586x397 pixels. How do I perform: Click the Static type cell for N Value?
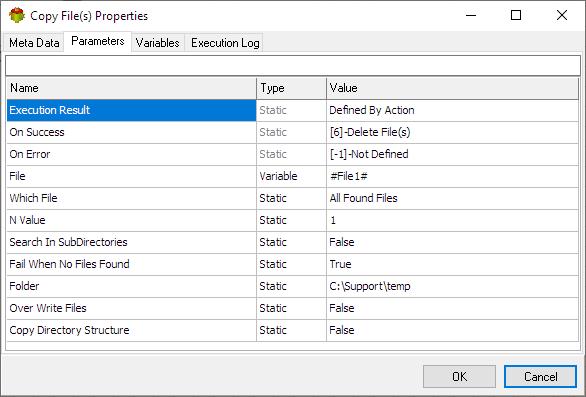292,220
